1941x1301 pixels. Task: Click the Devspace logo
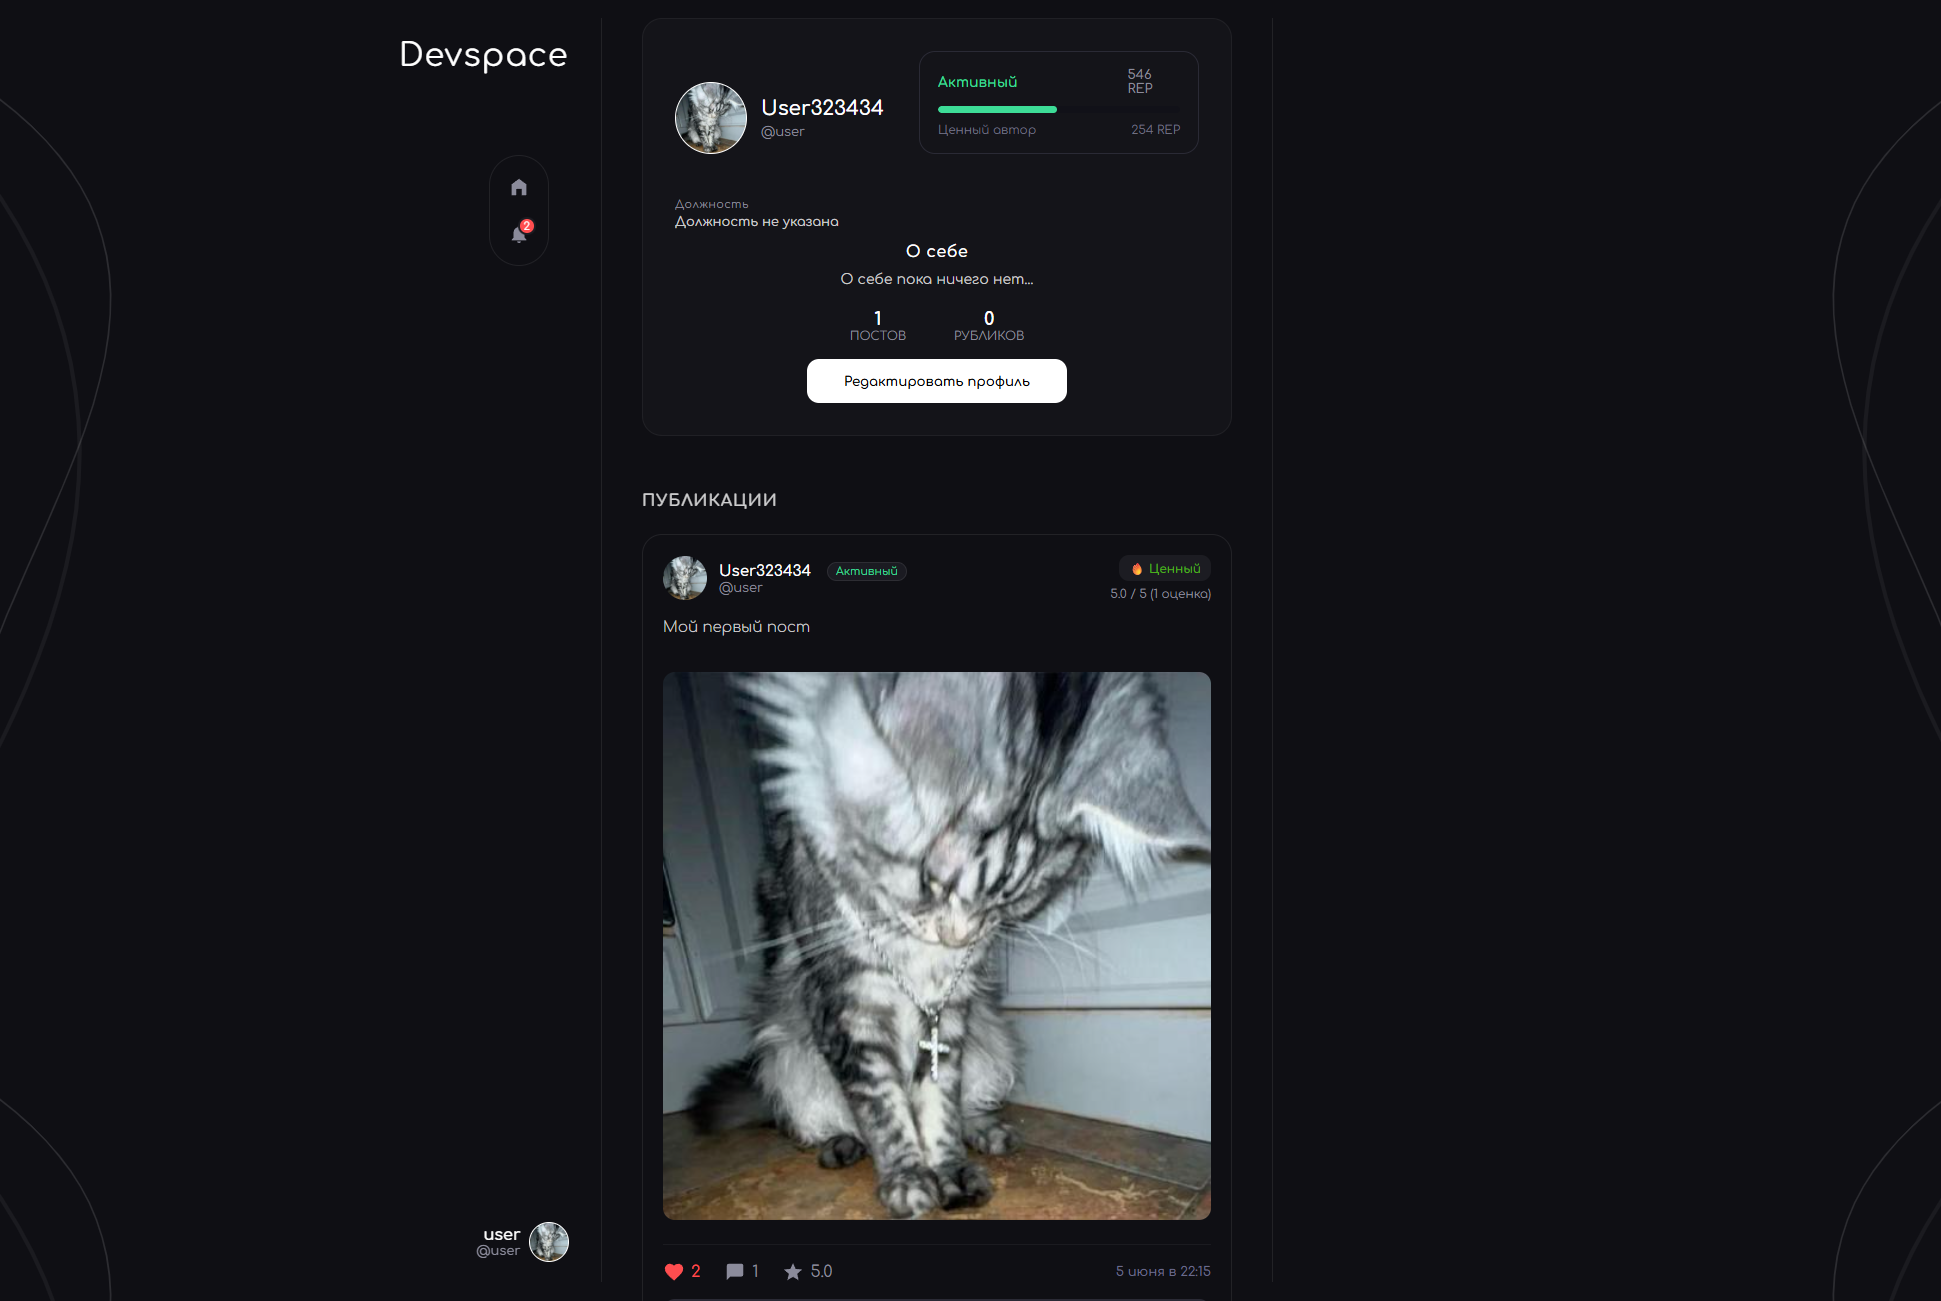[483, 54]
